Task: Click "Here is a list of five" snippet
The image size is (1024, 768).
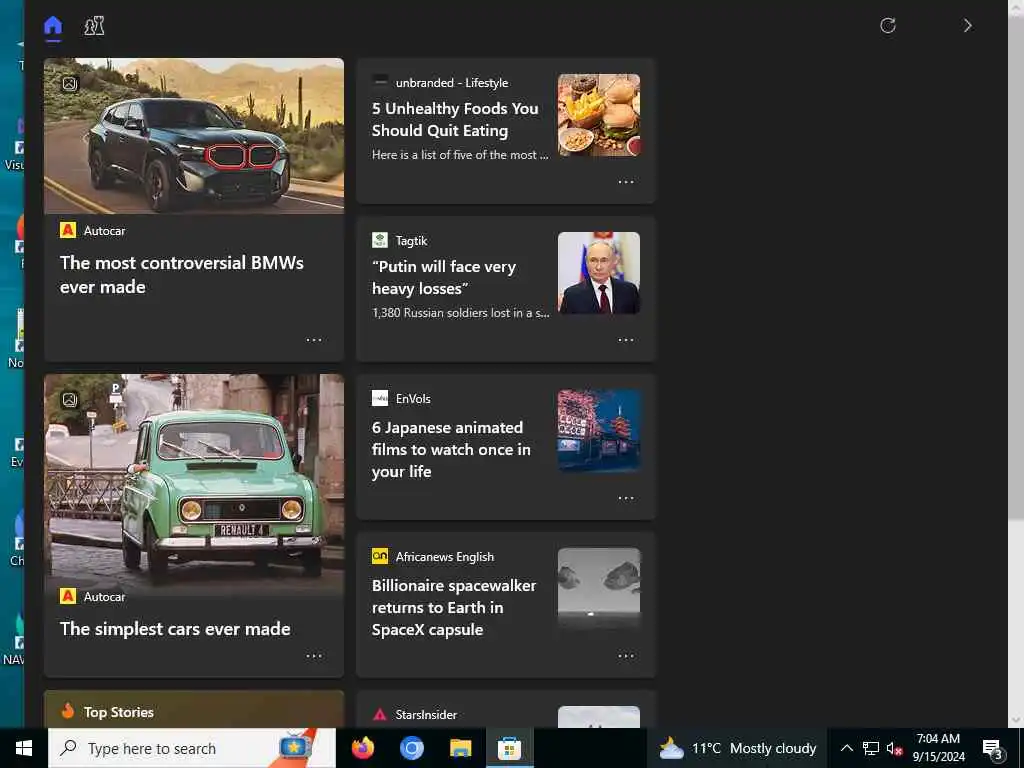Action: [460, 155]
